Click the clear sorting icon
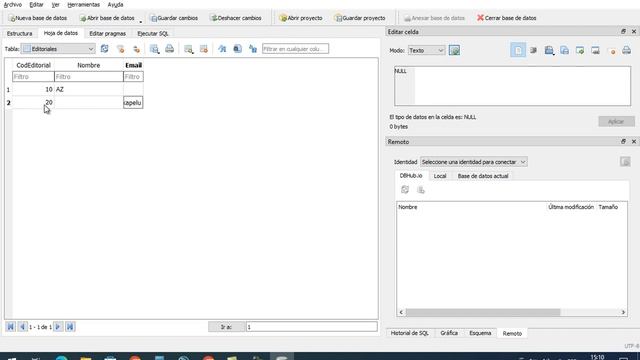This screenshot has height=360, width=640. coord(136,49)
